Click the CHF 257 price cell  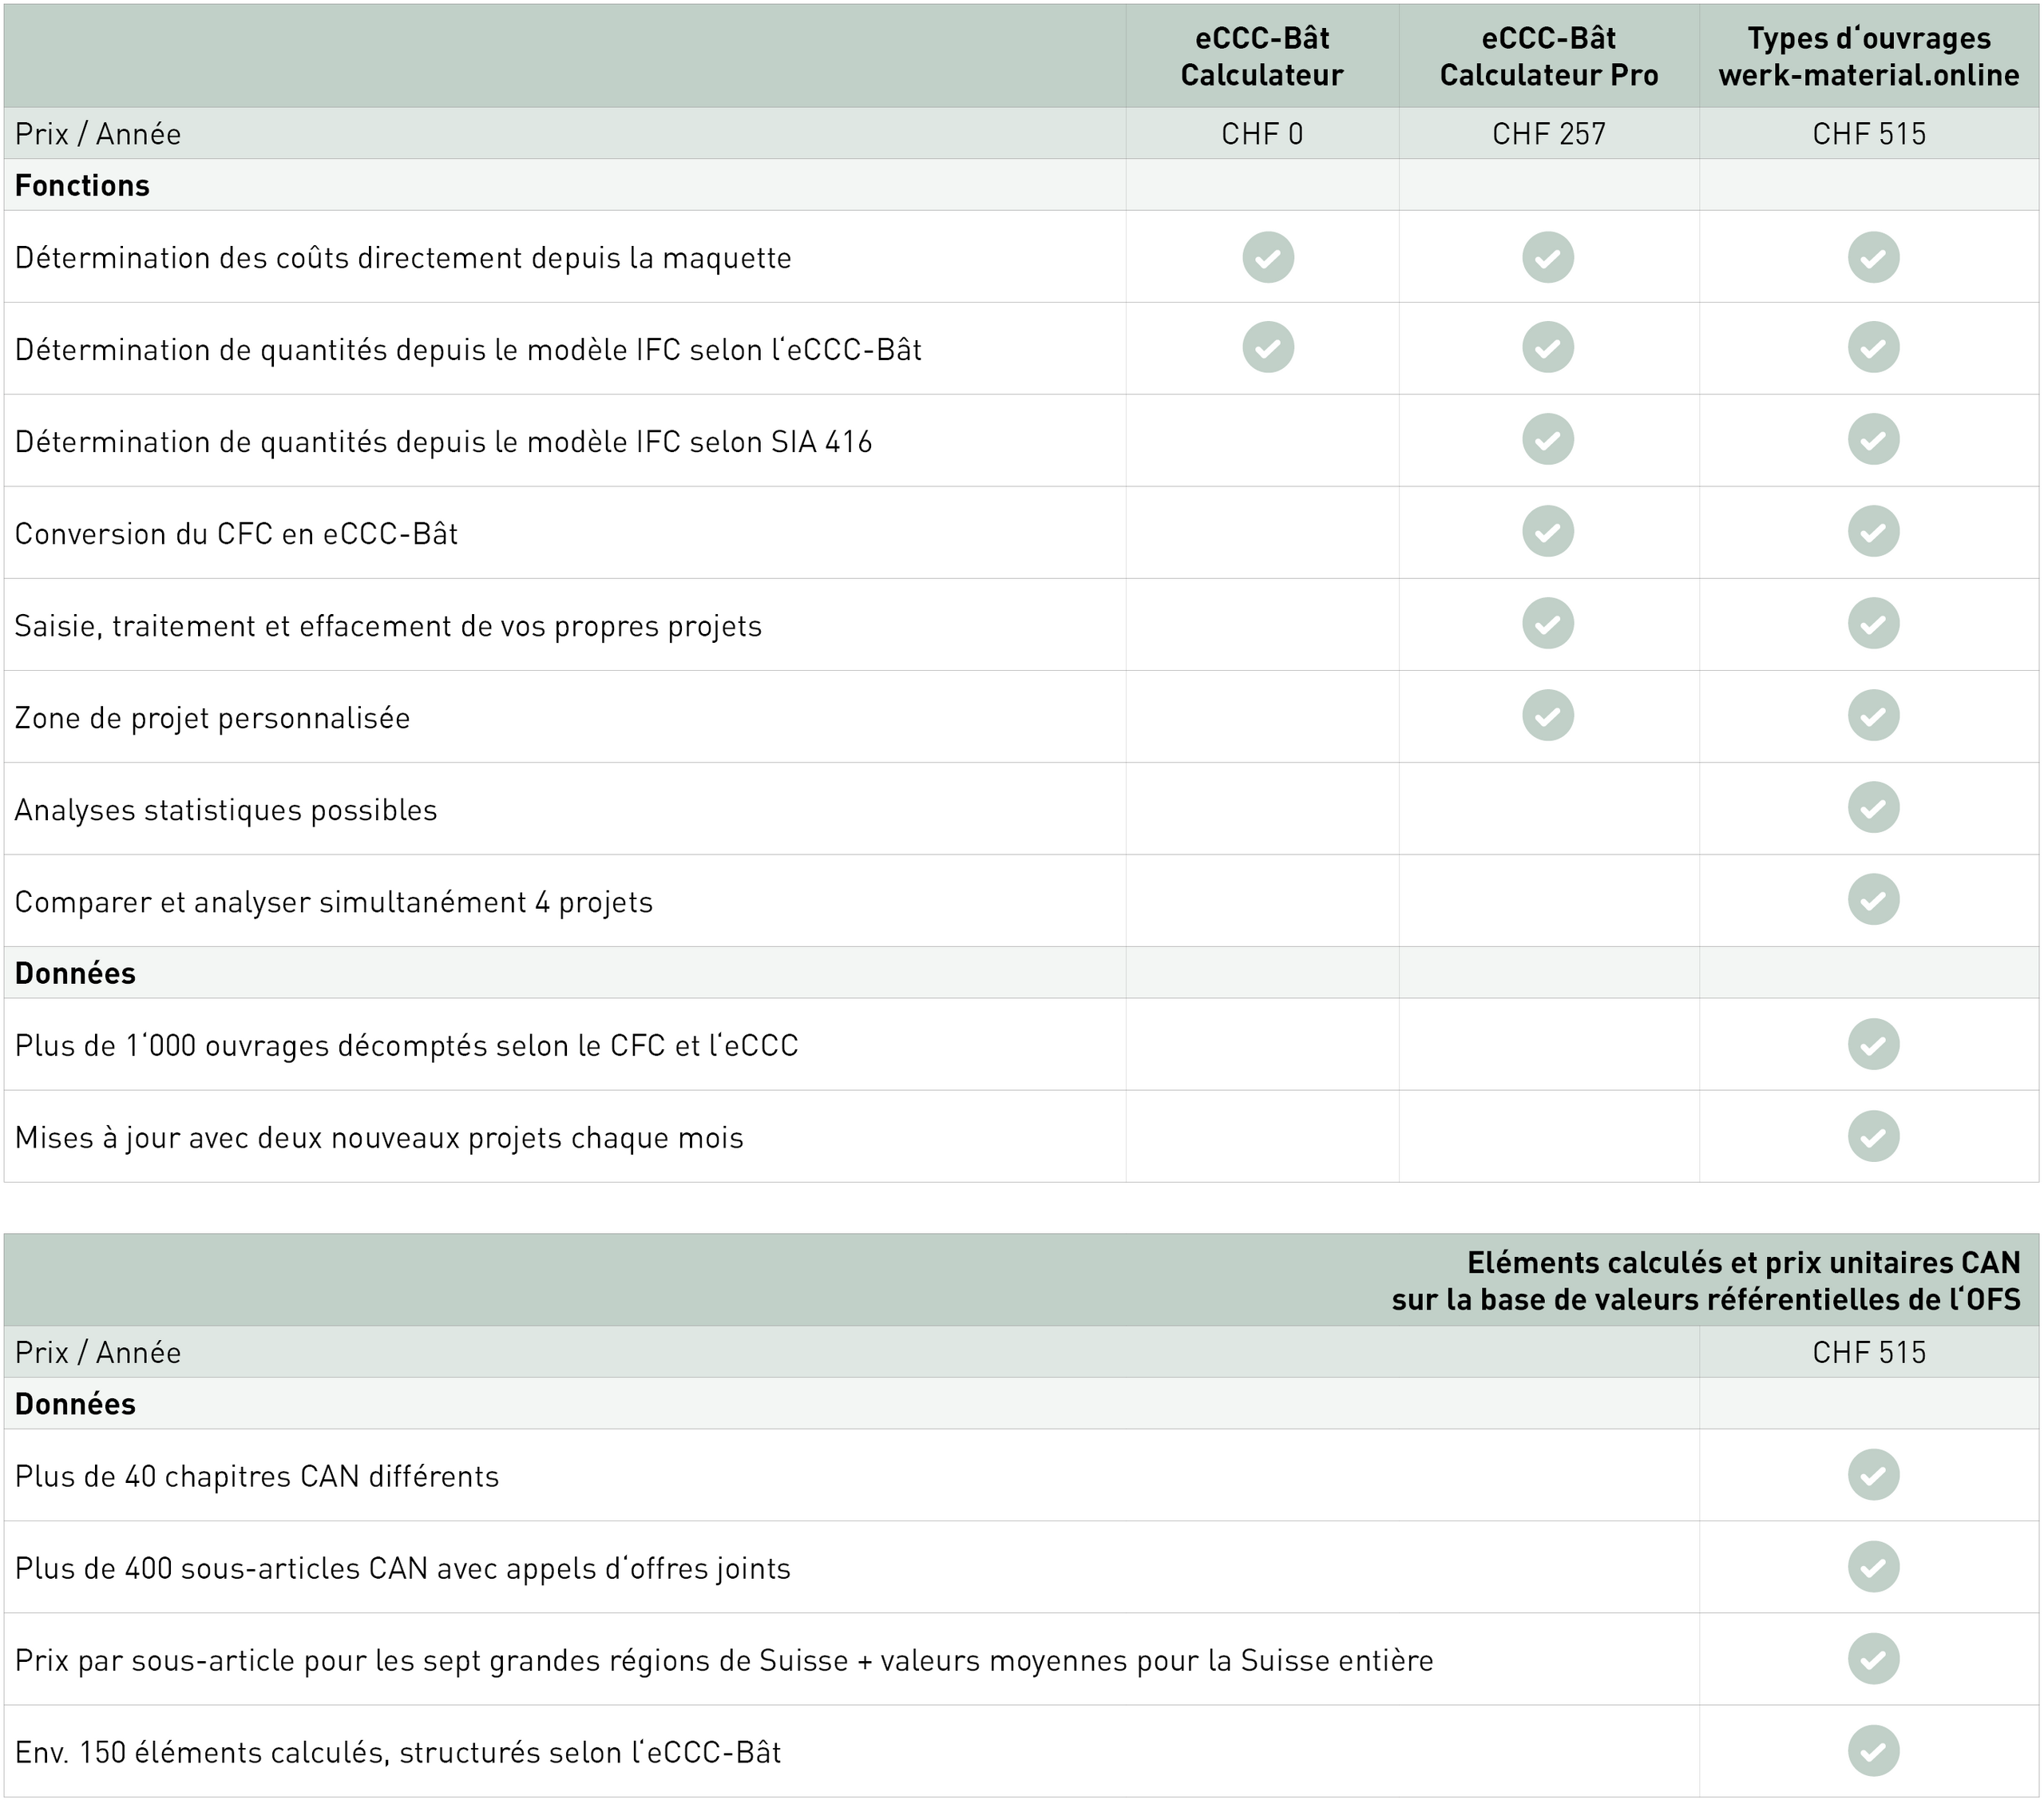1549,134
